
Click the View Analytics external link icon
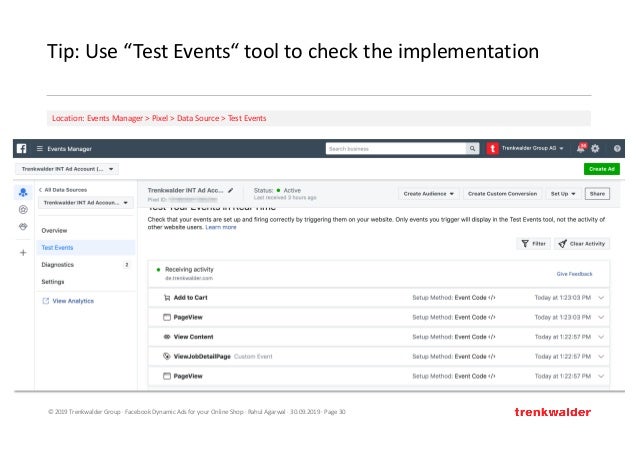click(46, 301)
